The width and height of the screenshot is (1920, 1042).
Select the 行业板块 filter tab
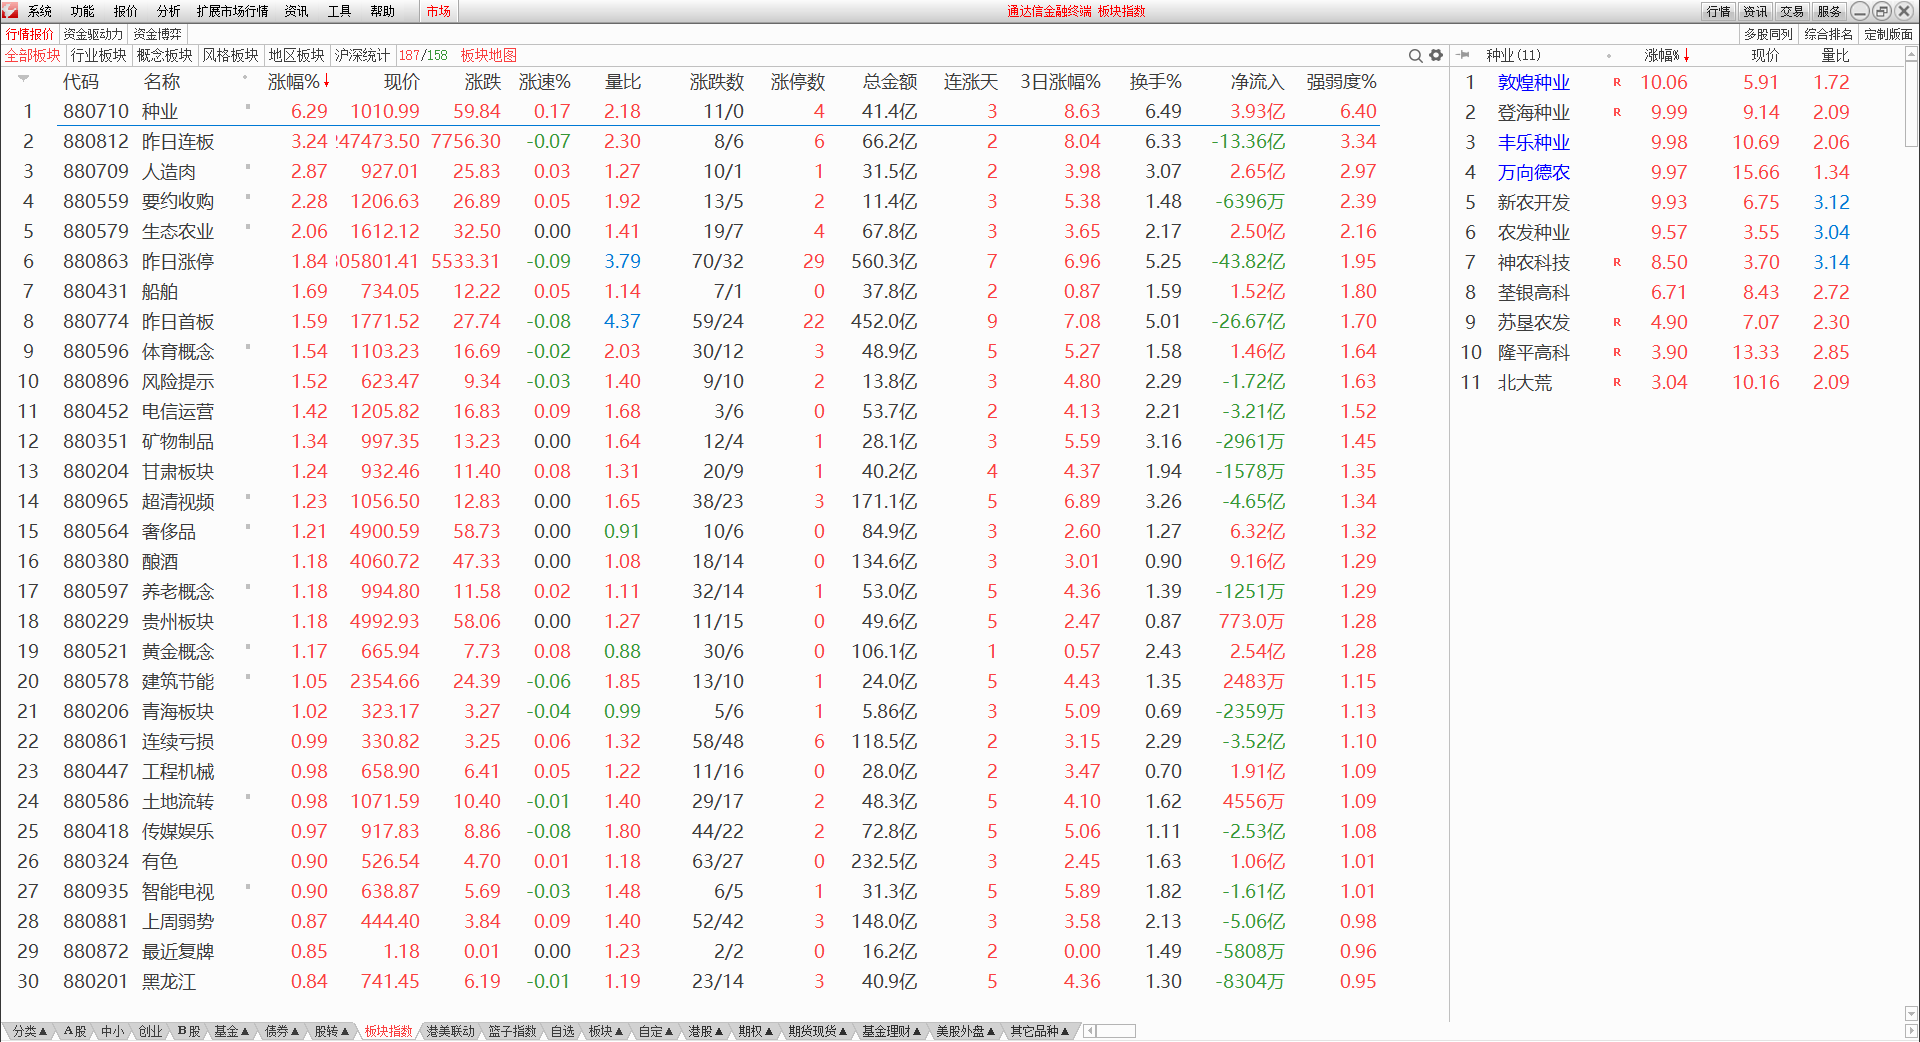[x=99, y=55]
